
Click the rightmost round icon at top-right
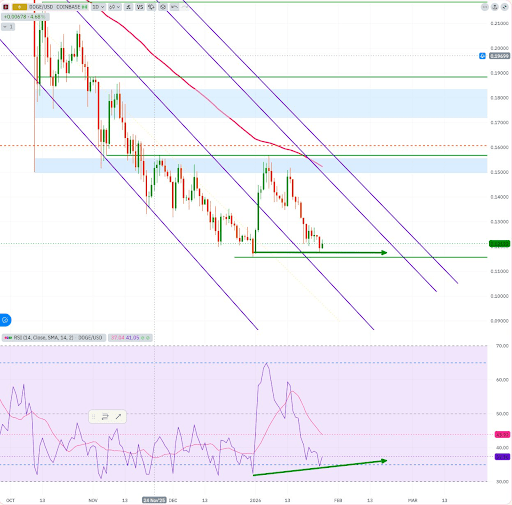coord(504,7)
